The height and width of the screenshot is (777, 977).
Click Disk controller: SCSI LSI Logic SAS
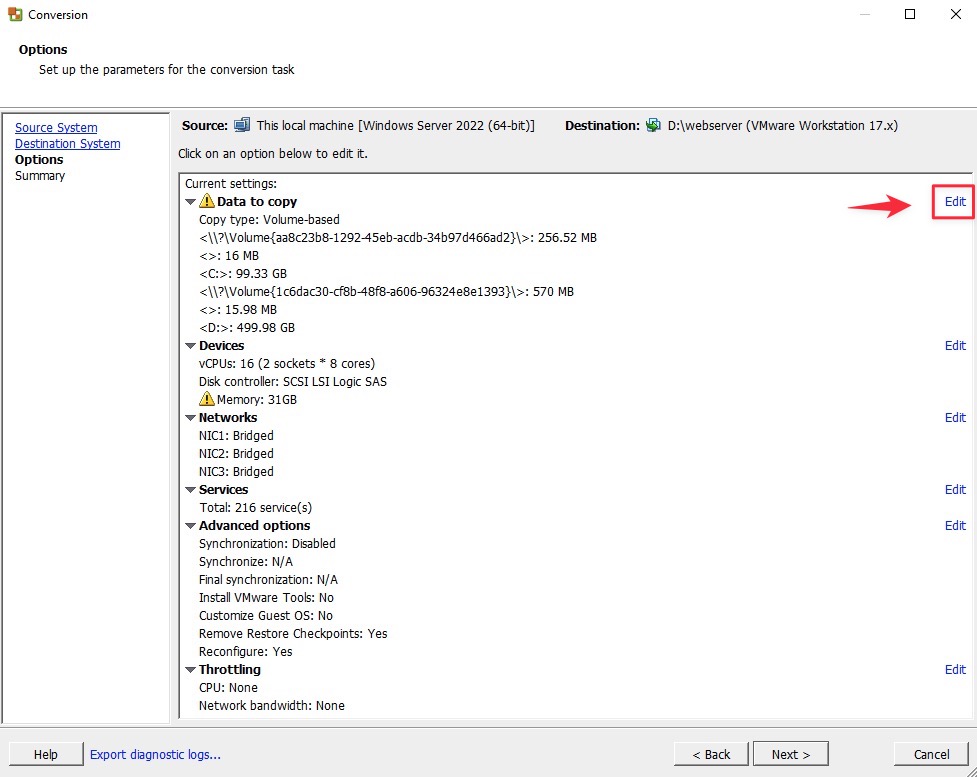(x=293, y=381)
